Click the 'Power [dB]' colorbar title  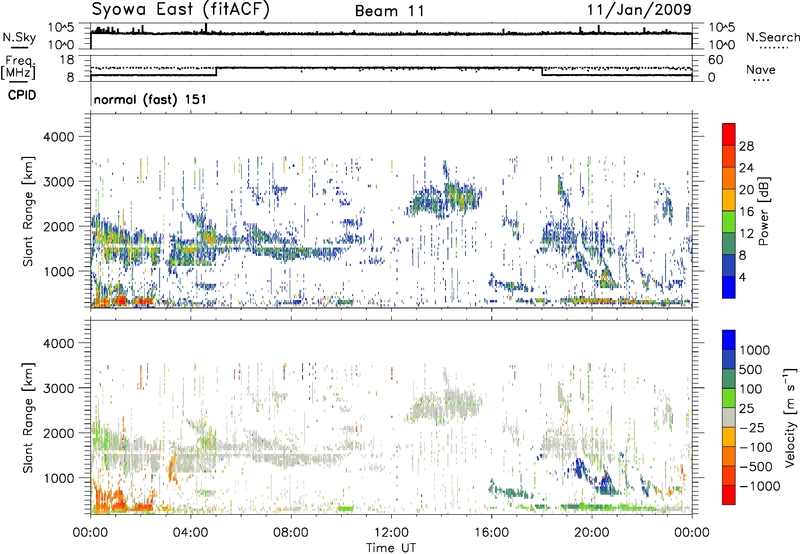(x=764, y=211)
